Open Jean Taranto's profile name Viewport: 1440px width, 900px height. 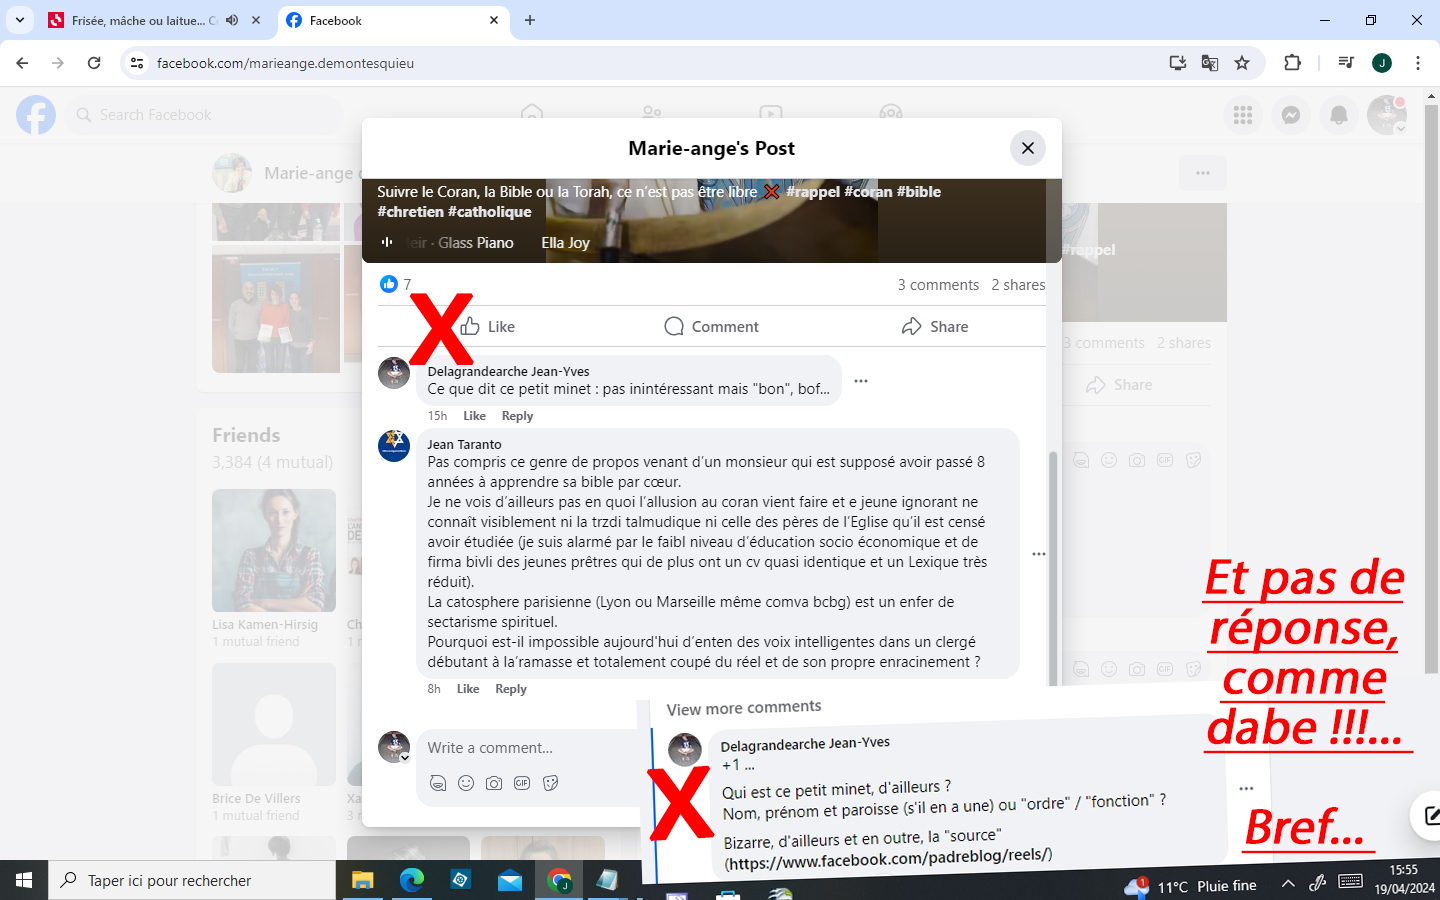(x=464, y=444)
